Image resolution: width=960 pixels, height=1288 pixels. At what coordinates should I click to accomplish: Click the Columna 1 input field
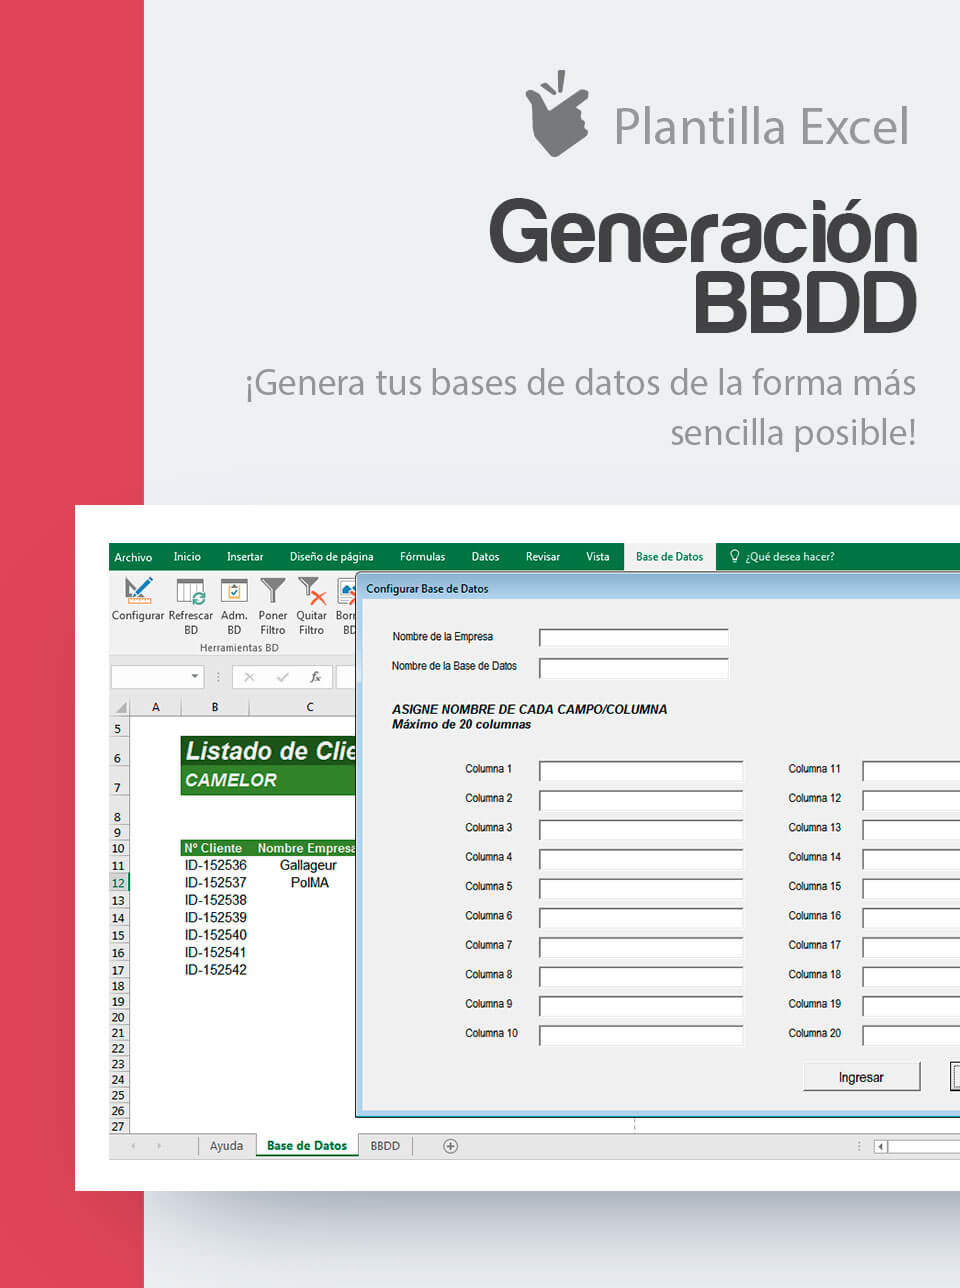(641, 770)
